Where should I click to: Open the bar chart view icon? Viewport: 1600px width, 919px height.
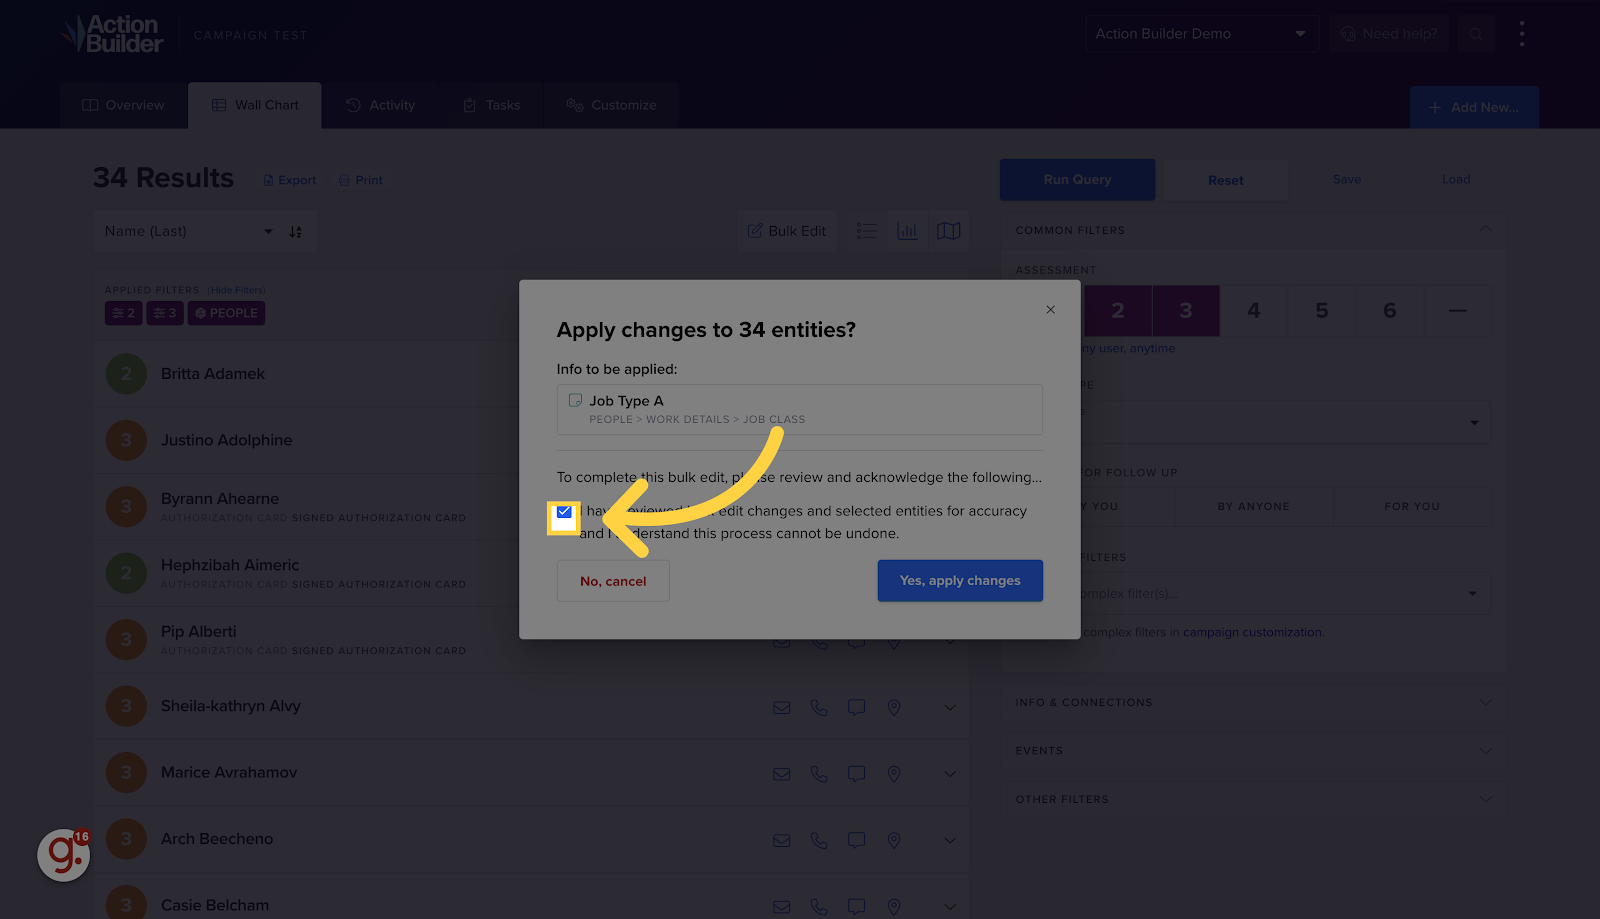[907, 231]
